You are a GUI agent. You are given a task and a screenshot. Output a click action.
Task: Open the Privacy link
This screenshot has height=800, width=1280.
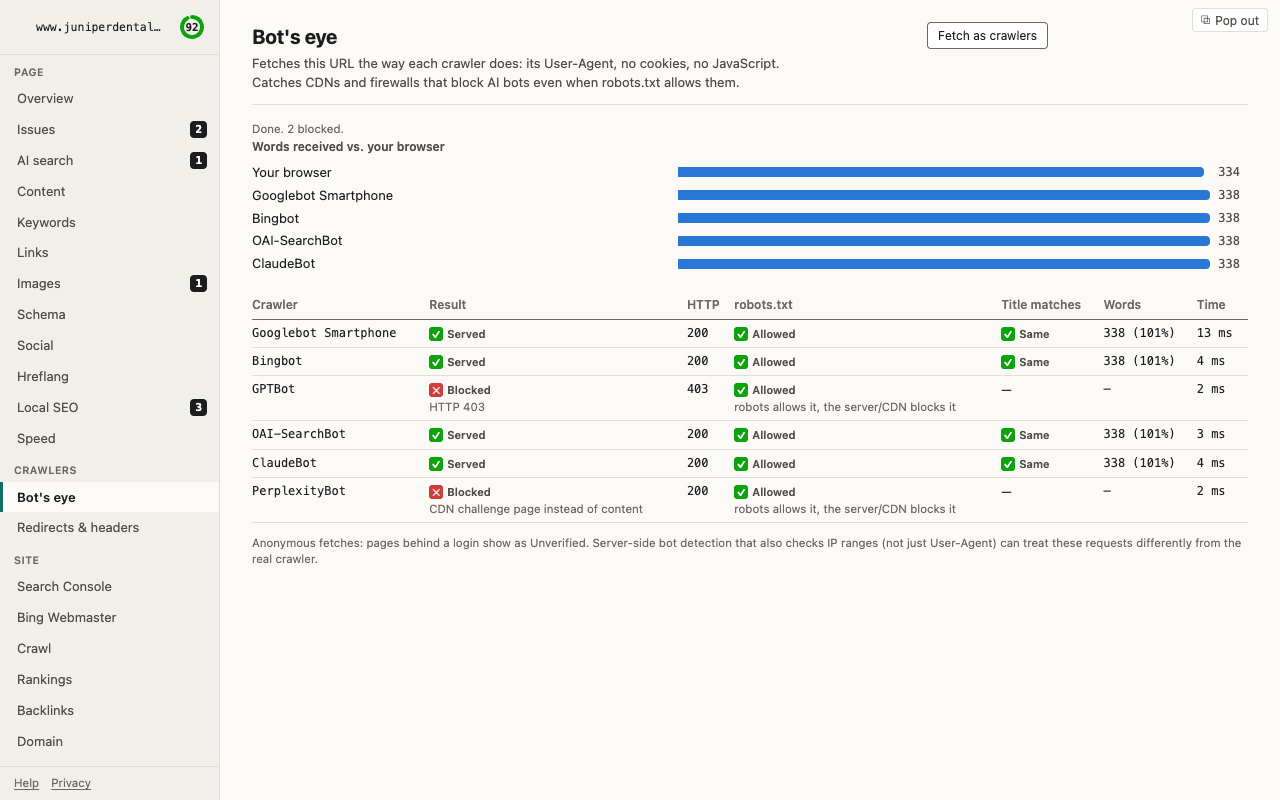(x=71, y=783)
